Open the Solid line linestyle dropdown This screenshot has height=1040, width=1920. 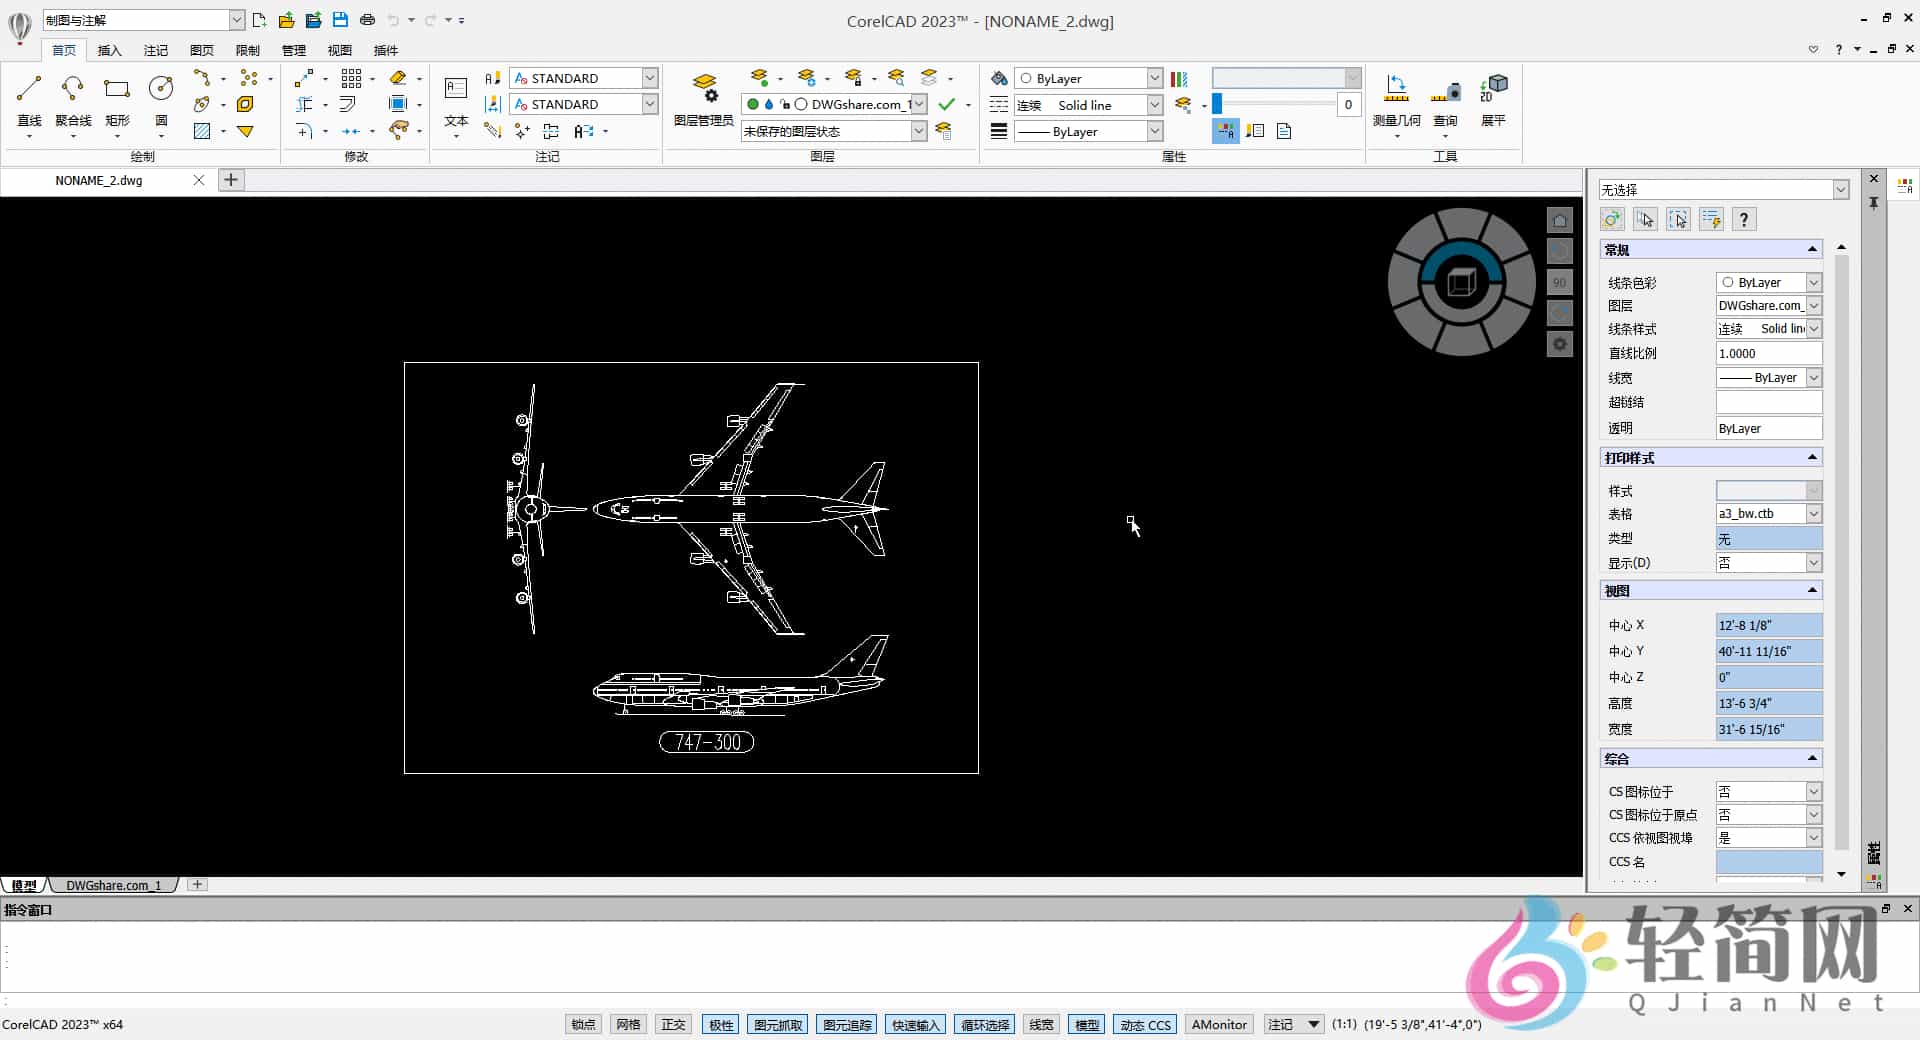click(x=1157, y=104)
